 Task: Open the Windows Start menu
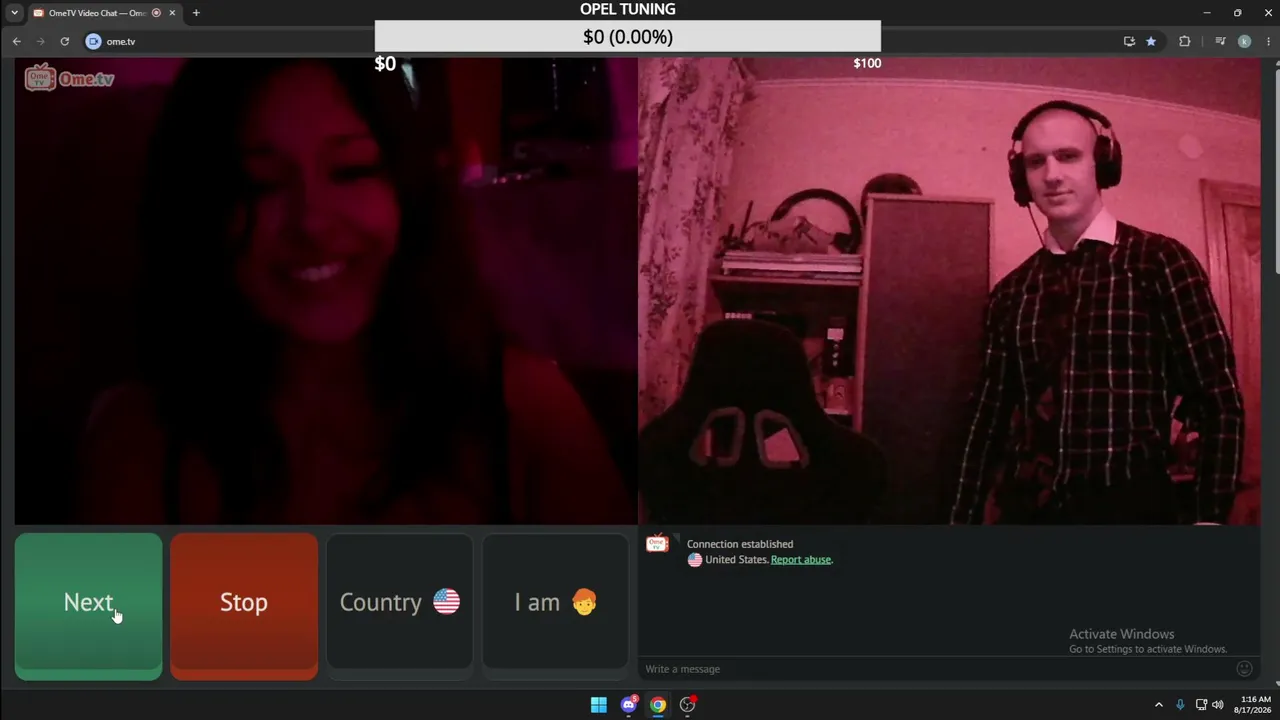pyautogui.click(x=598, y=705)
